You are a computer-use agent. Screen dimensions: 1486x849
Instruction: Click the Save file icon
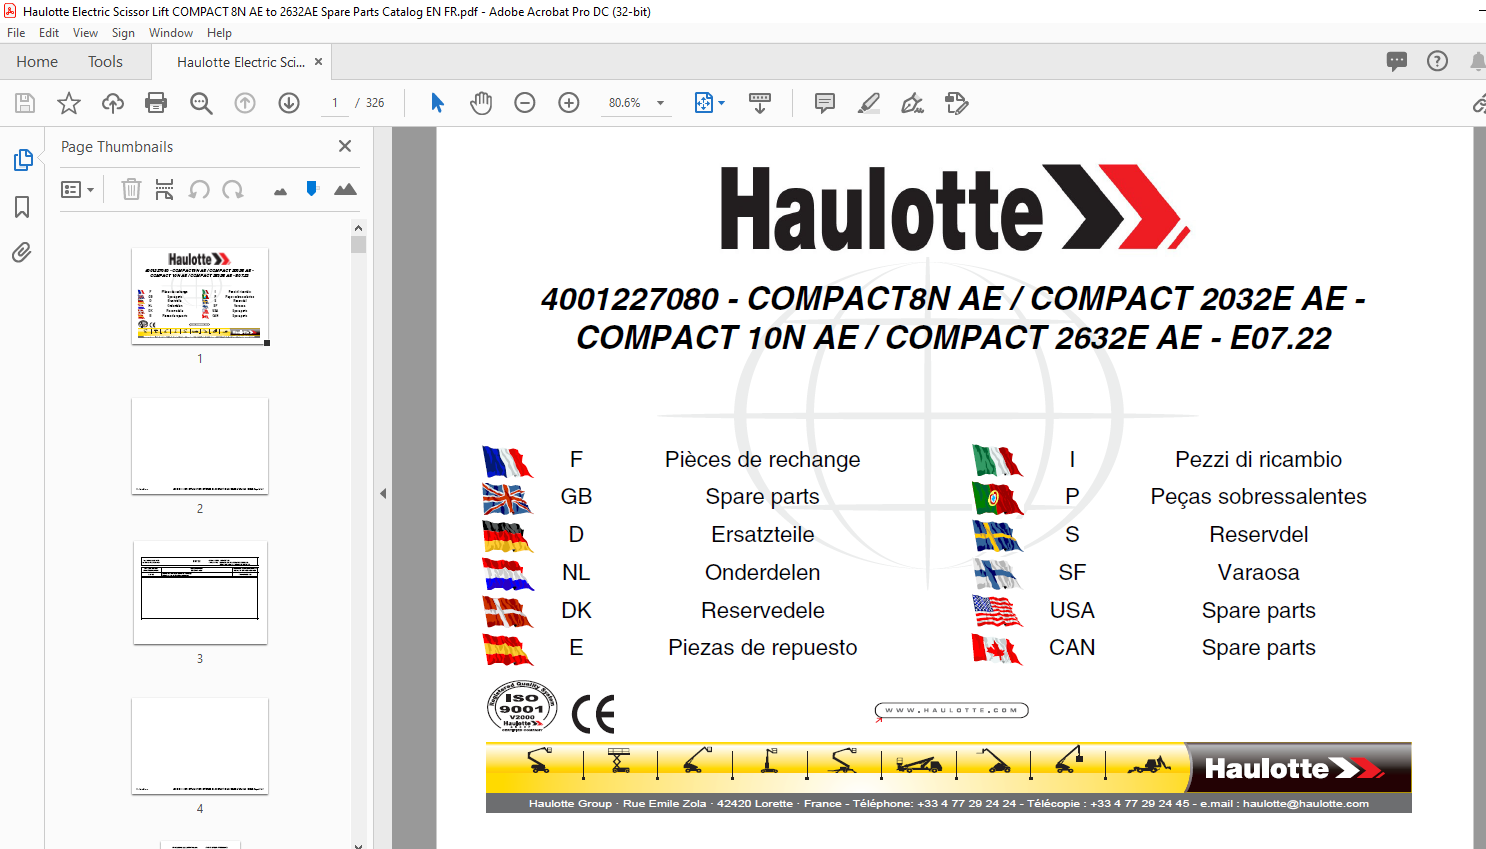25,103
